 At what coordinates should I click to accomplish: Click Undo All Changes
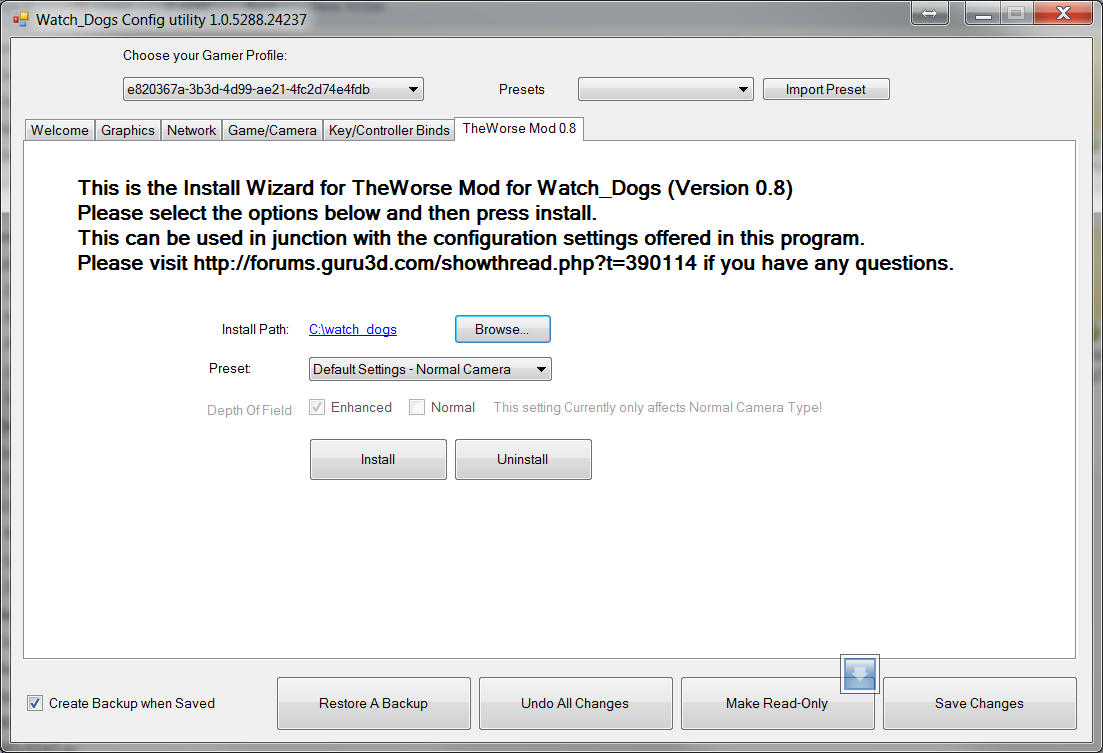(575, 703)
